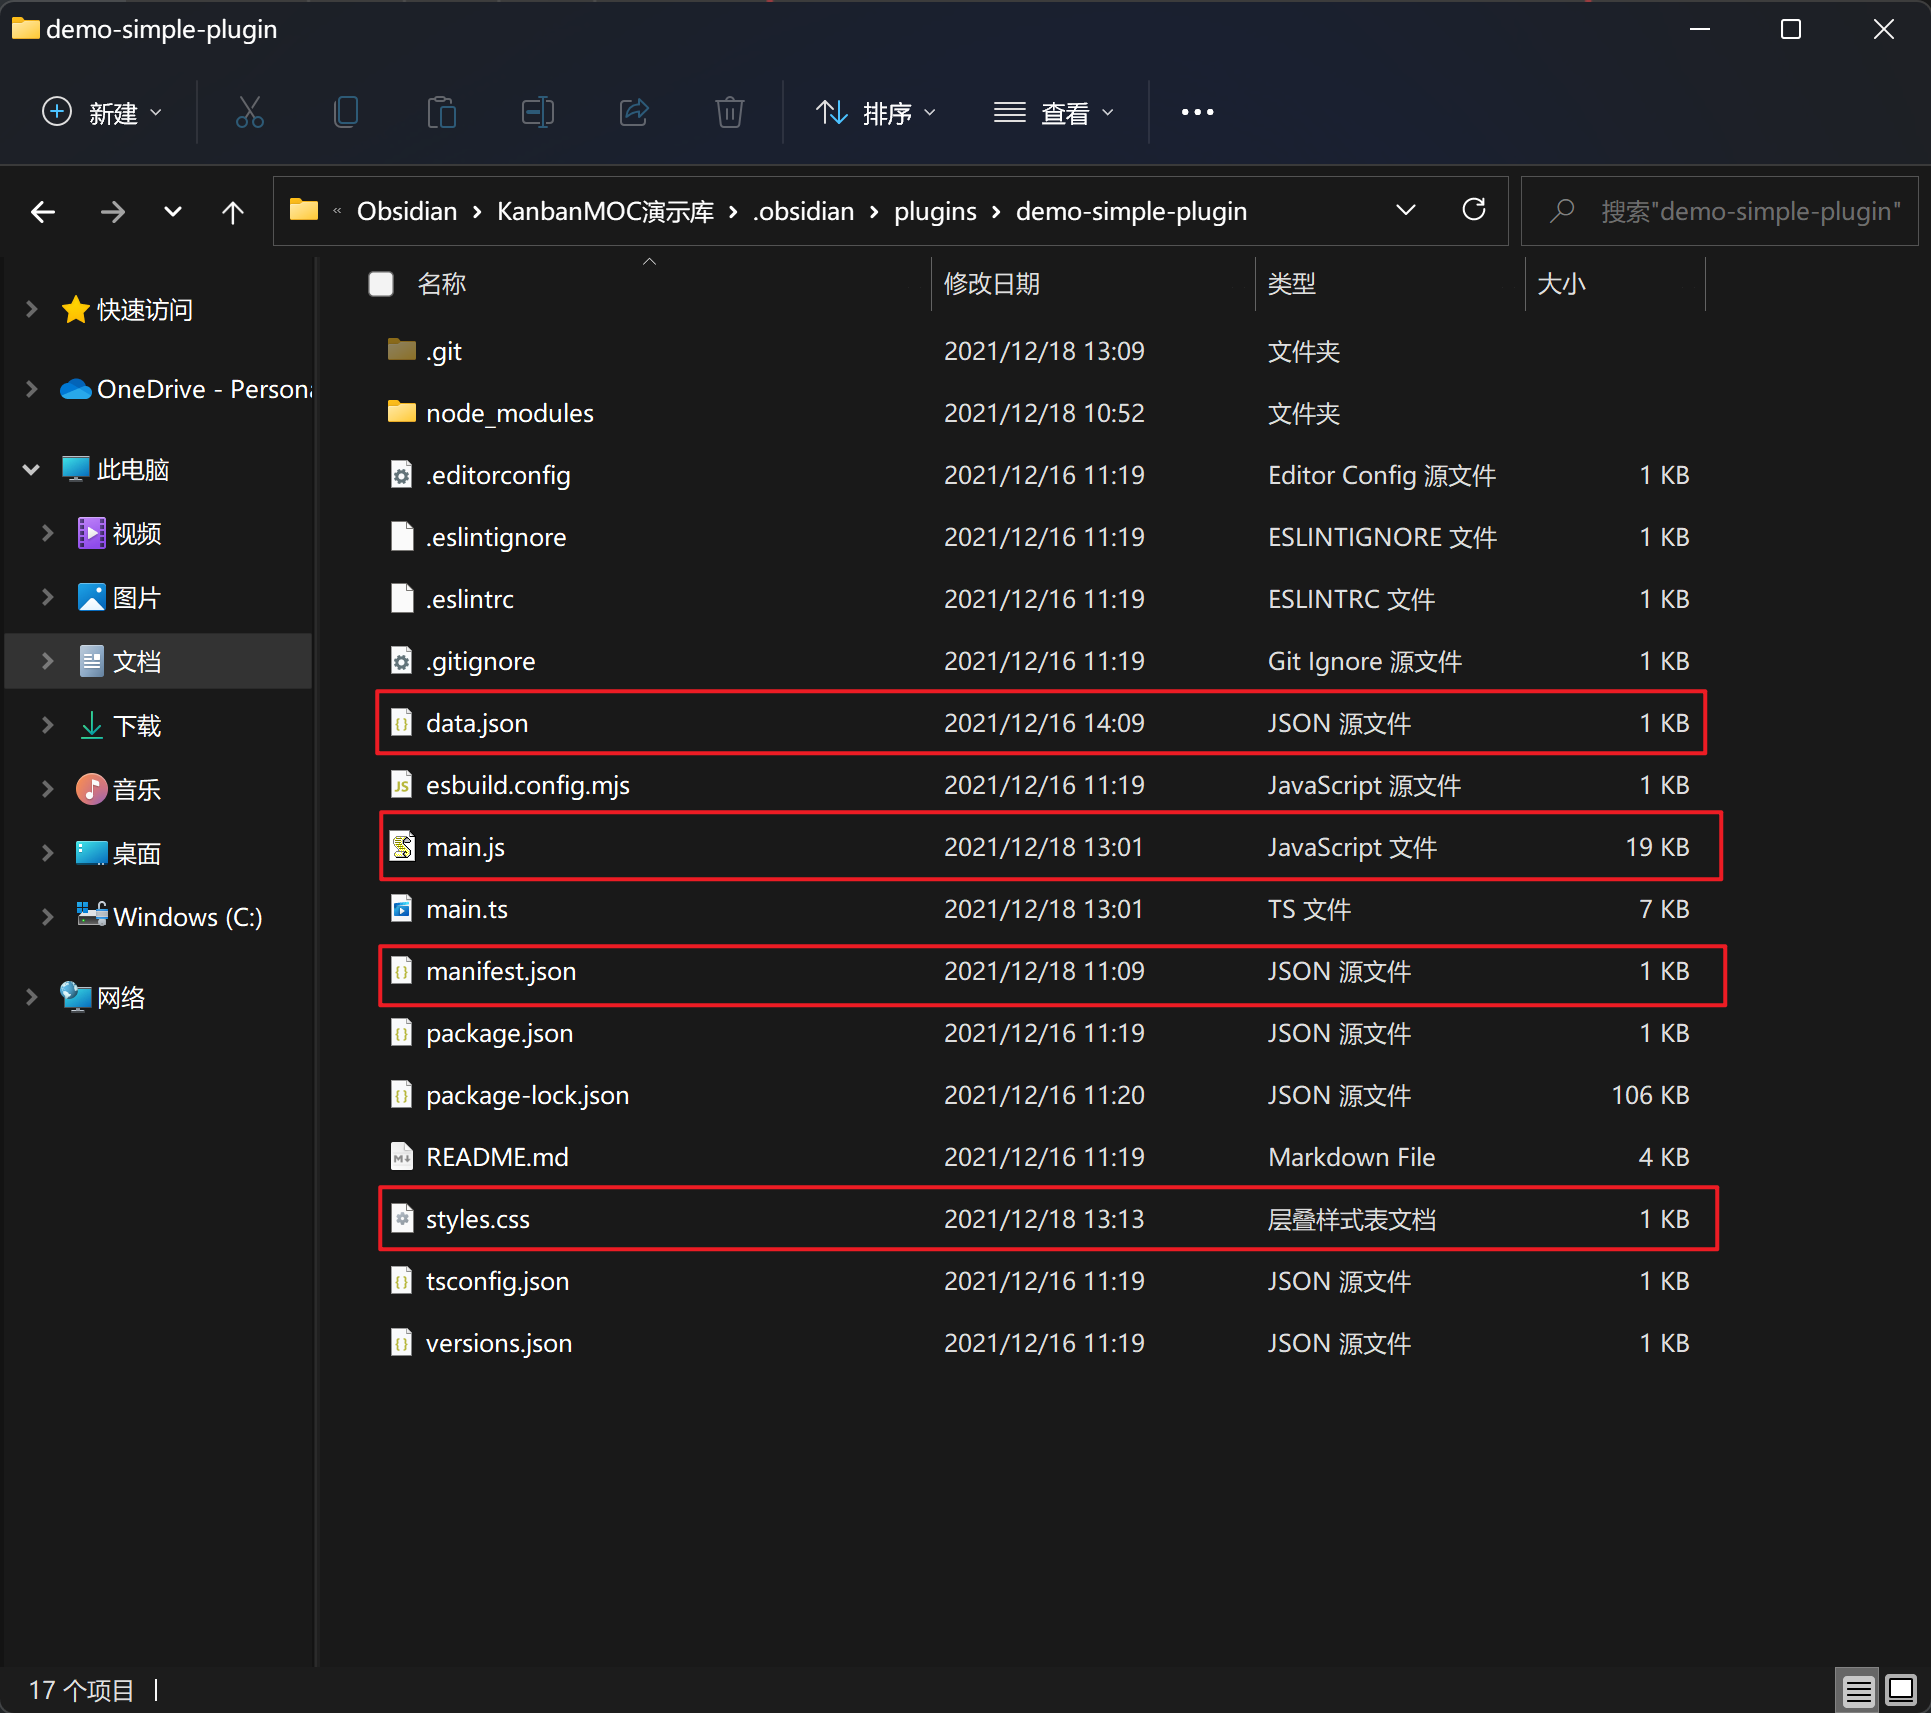Image resolution: width=1931 pixels, height=1713 pixels.
Task: Jump to plugins in the breadcrumb path
Action: (x=934, y=211)
